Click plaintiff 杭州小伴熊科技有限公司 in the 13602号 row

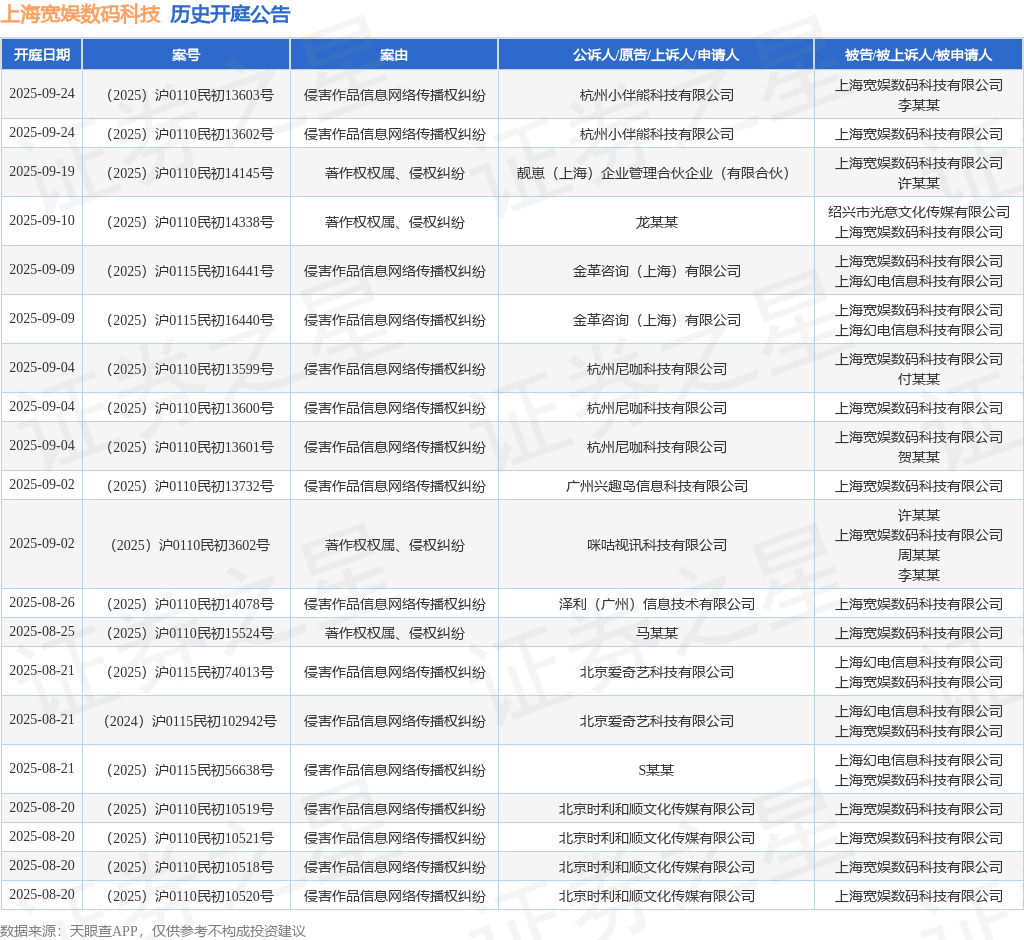656,134
